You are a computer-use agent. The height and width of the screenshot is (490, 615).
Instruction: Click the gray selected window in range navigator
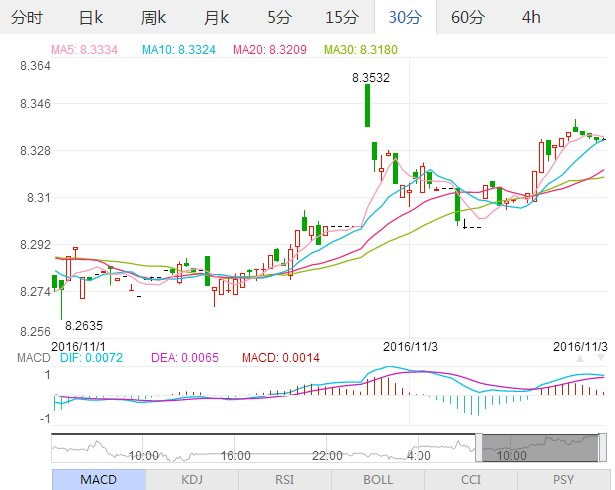point(540,448)
